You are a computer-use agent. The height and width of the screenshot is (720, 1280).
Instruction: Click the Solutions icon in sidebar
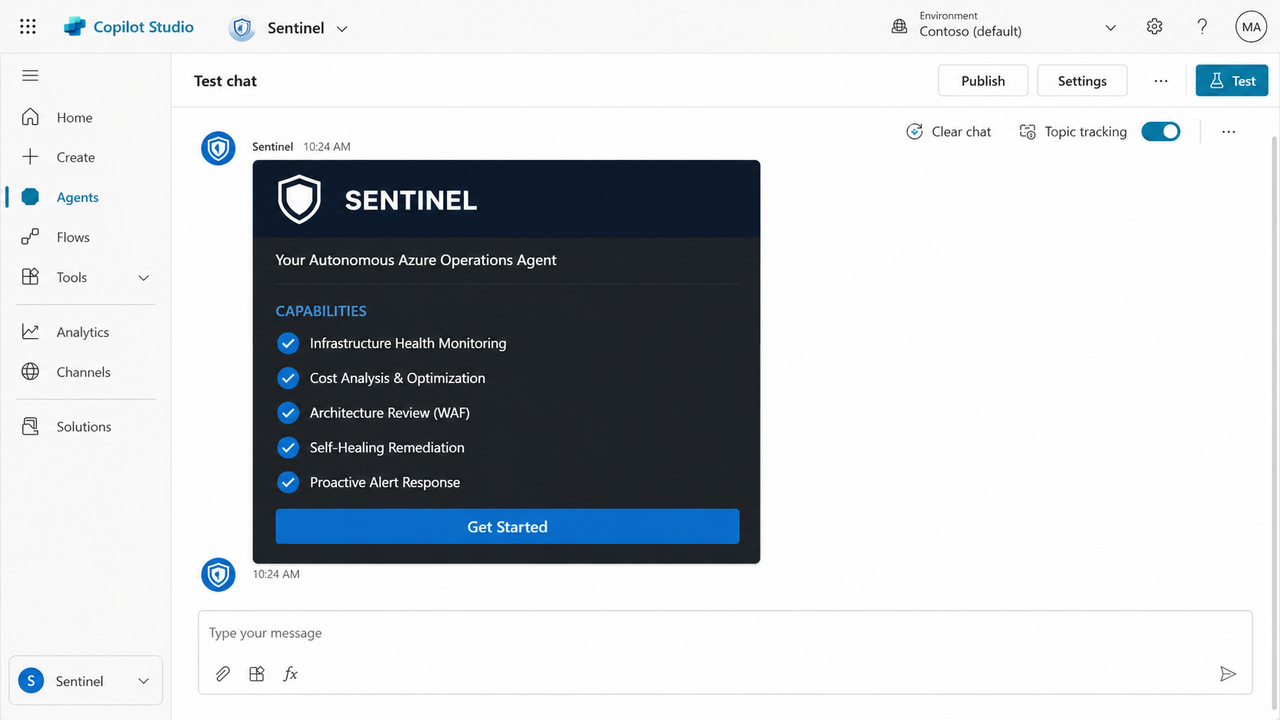click(30, 426)
